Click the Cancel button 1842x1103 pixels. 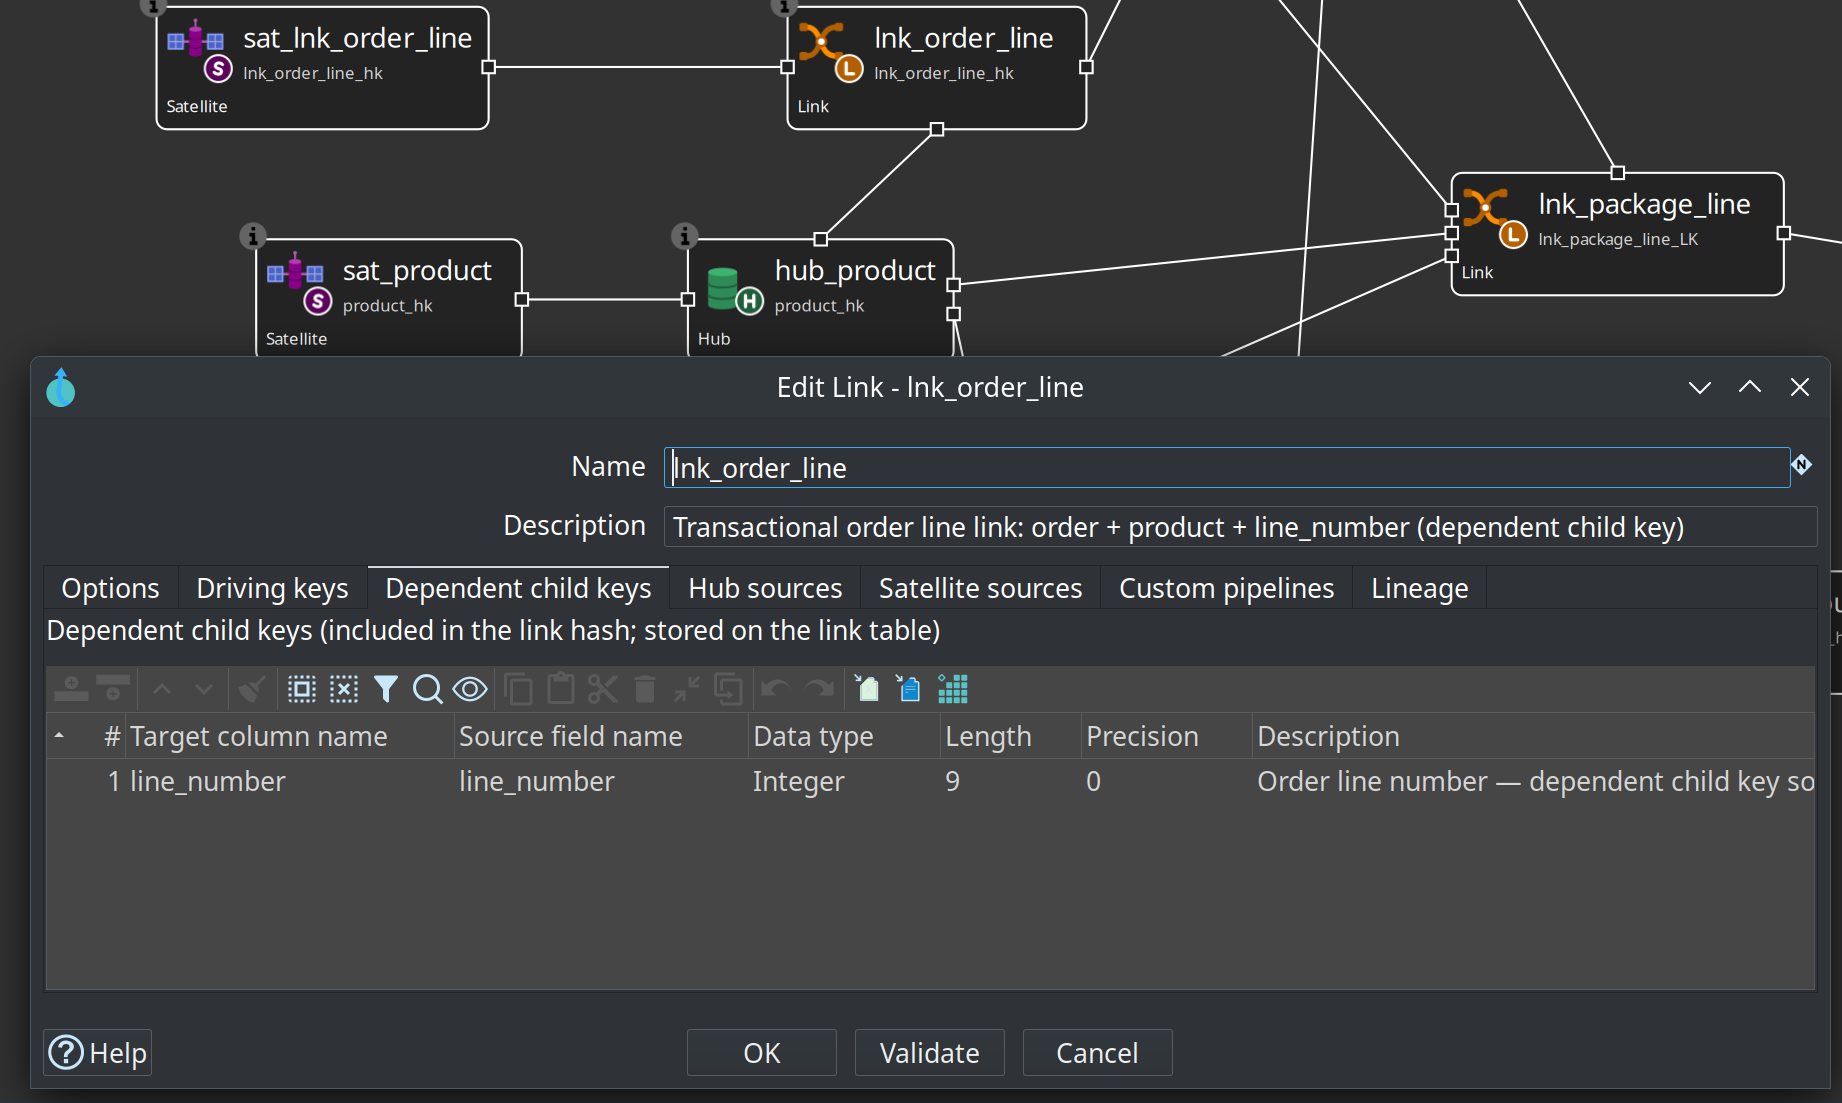(x=1098, y=1053)
